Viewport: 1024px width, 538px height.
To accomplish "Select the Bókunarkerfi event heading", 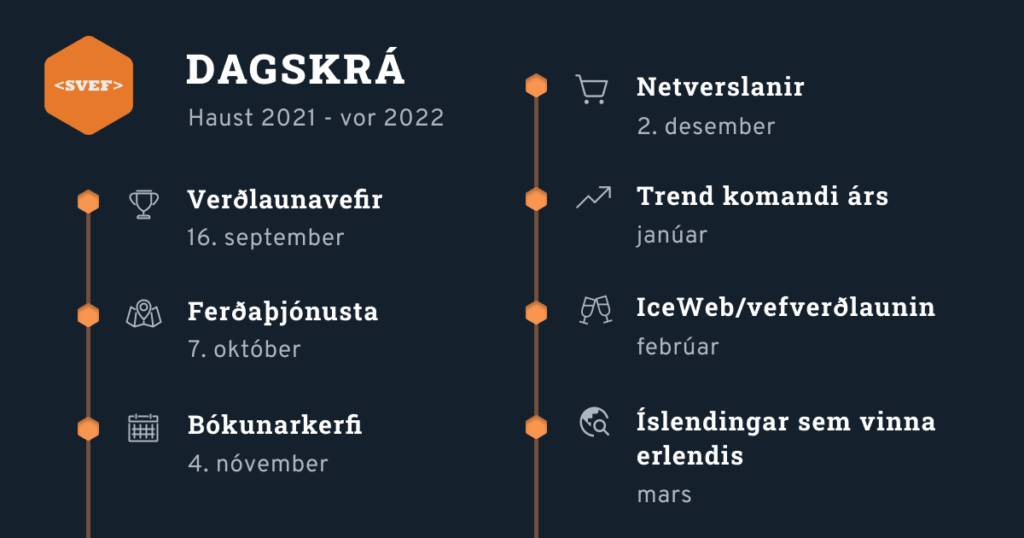I will [275, 425].
